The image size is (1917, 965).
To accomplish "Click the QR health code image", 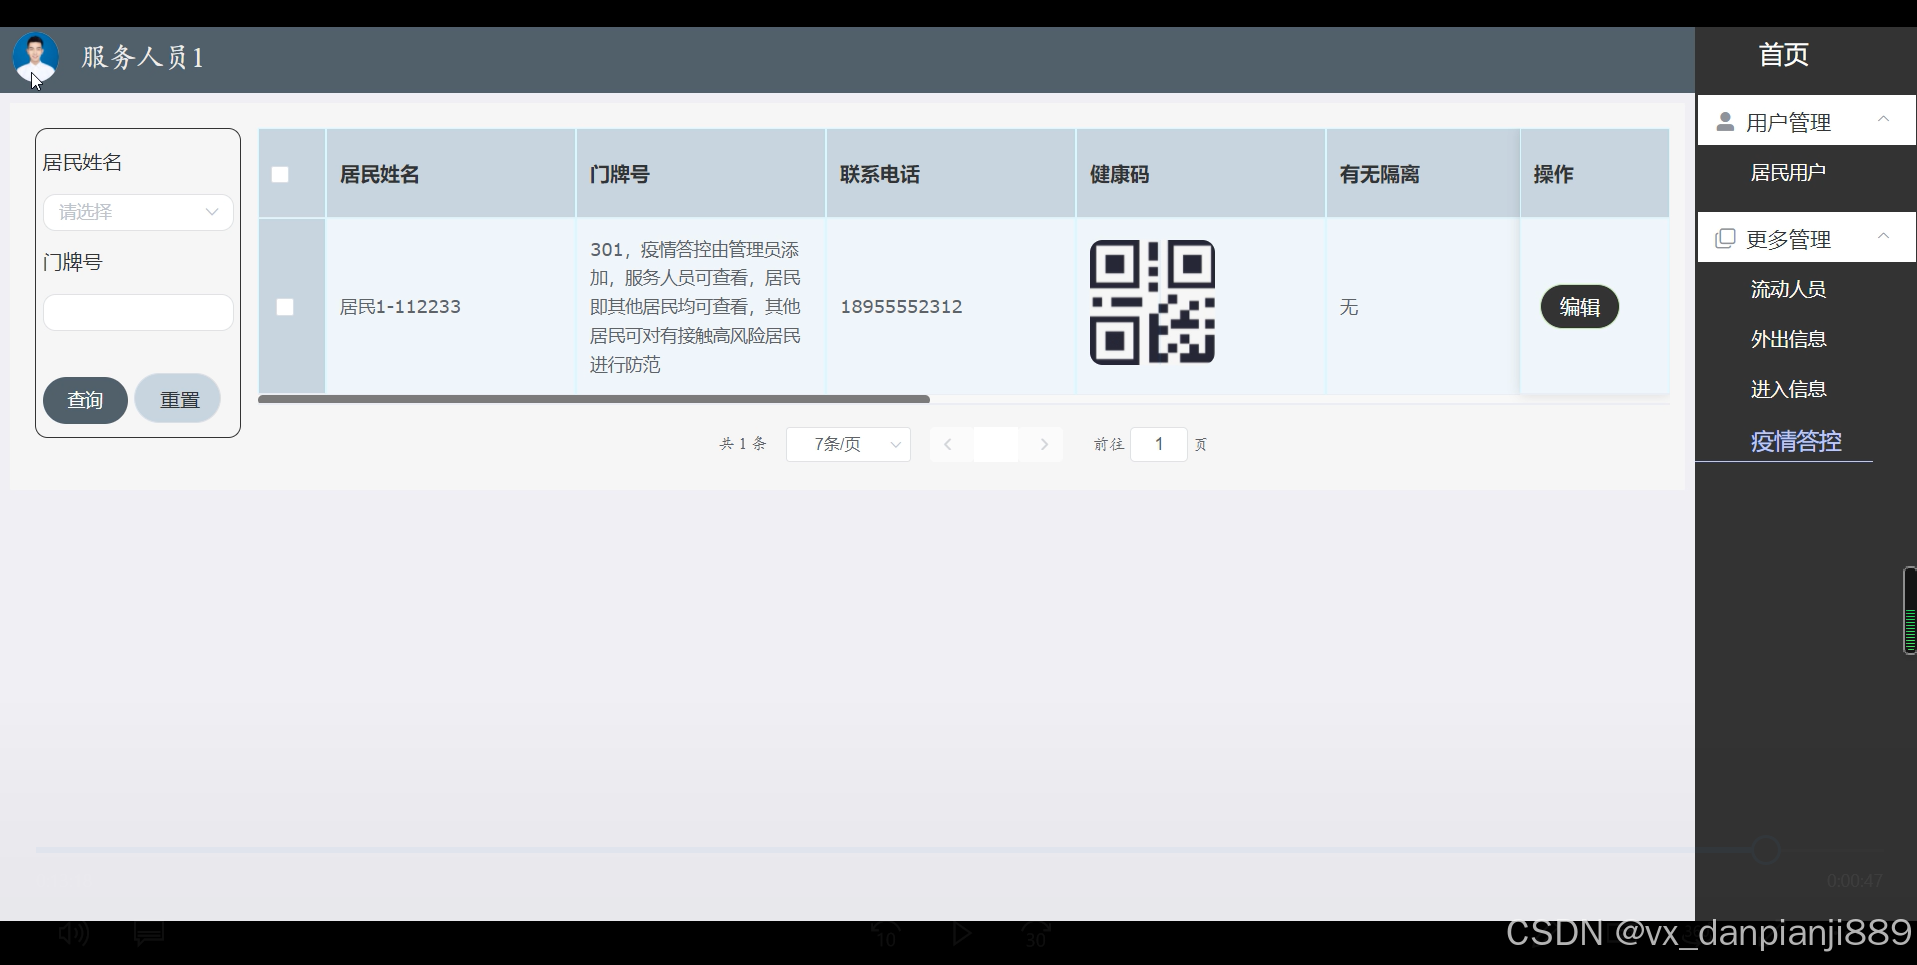I will pyautogui.click(x=1152, y=302).
